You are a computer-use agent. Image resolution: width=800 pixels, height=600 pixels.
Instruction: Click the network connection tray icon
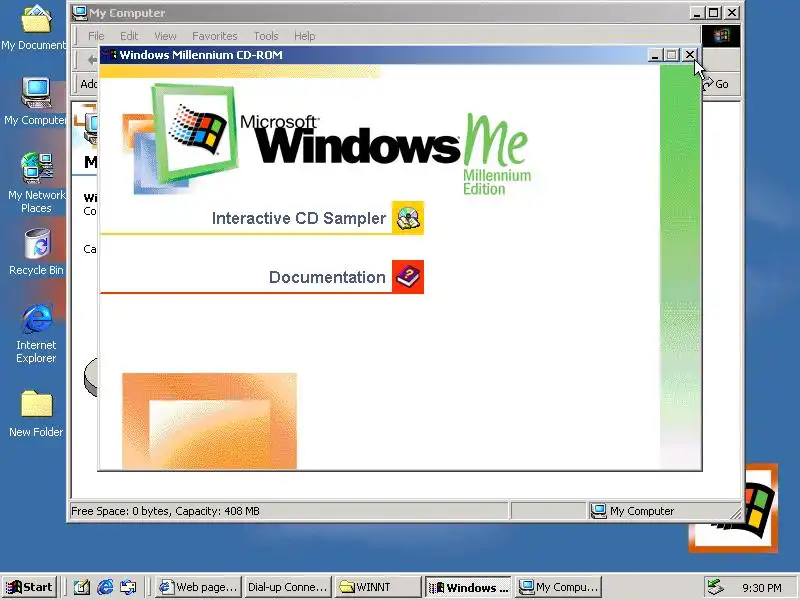click(x=715, y=587)
